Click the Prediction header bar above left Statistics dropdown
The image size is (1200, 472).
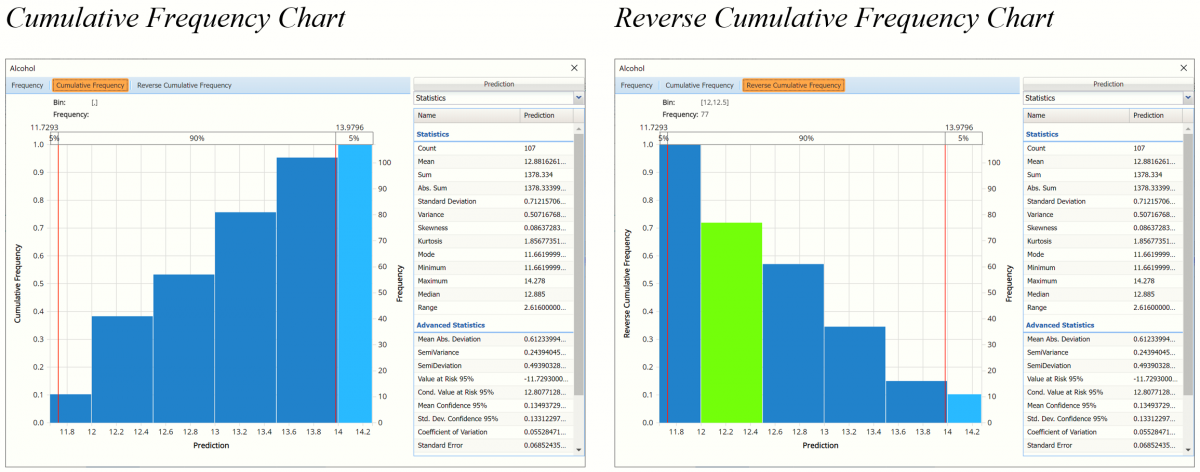(498, 85)
